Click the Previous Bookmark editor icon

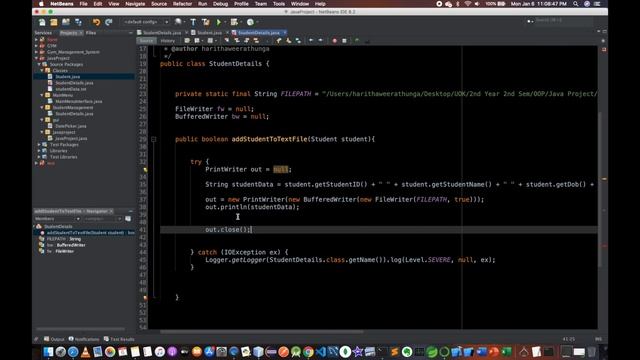pos(279,40)
